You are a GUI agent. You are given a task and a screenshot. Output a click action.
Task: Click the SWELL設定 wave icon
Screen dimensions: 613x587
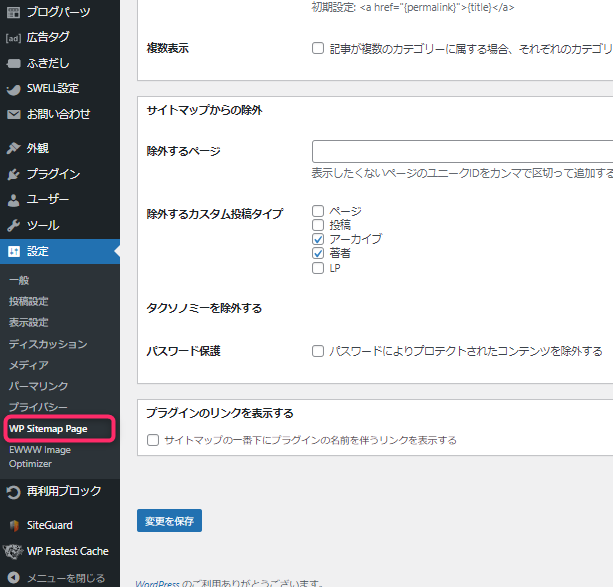click(x=13, y=89)
